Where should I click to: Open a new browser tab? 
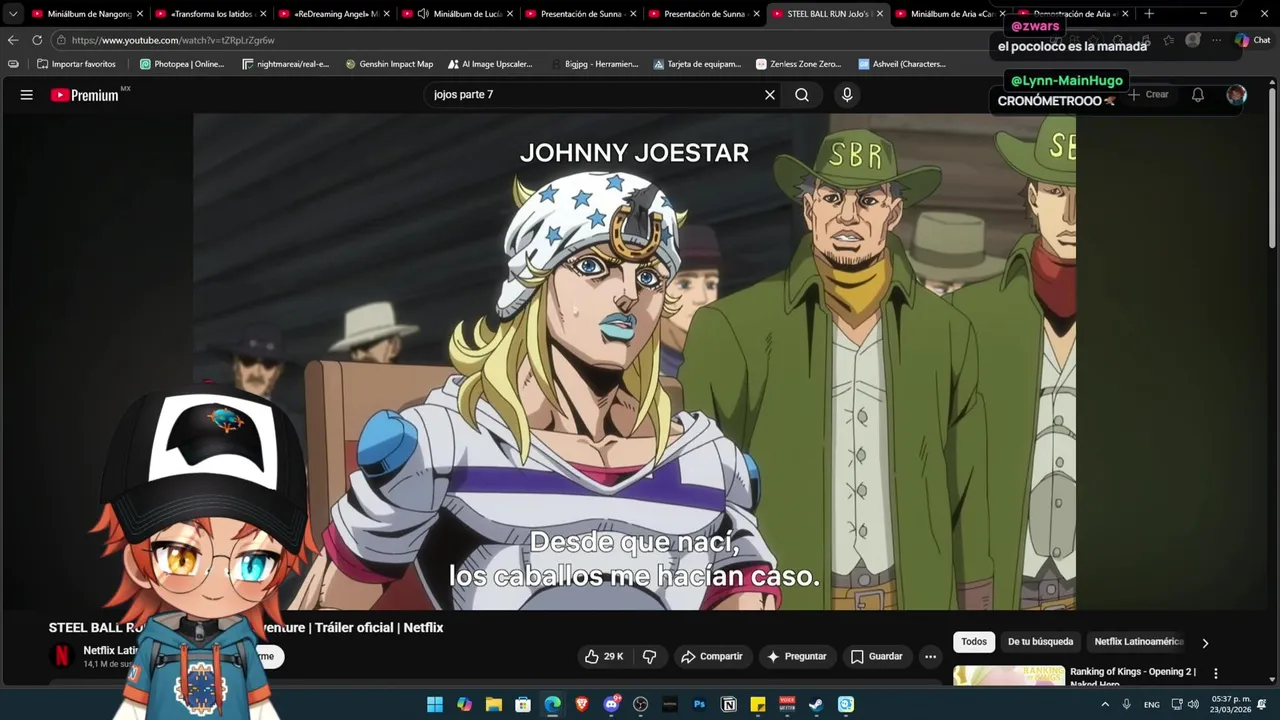point(1149,14)
